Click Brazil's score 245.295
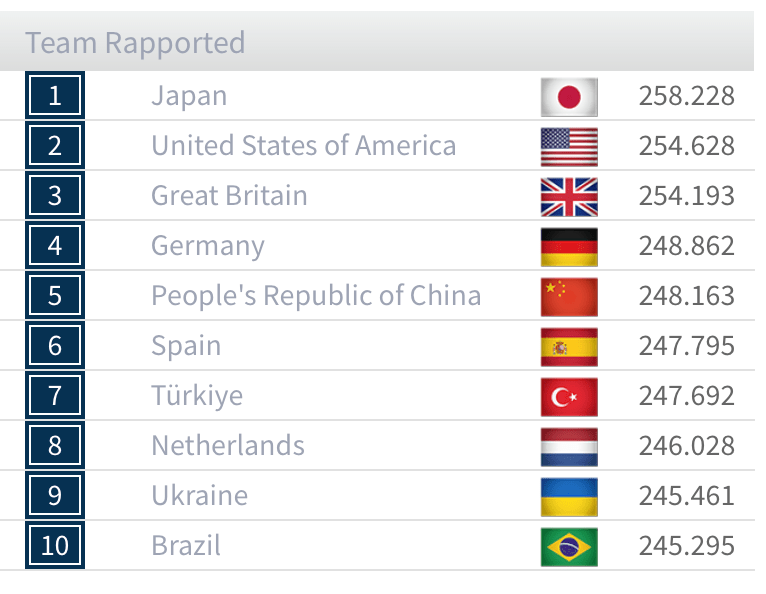Screen dimensions: 766x594 point(686,546)
